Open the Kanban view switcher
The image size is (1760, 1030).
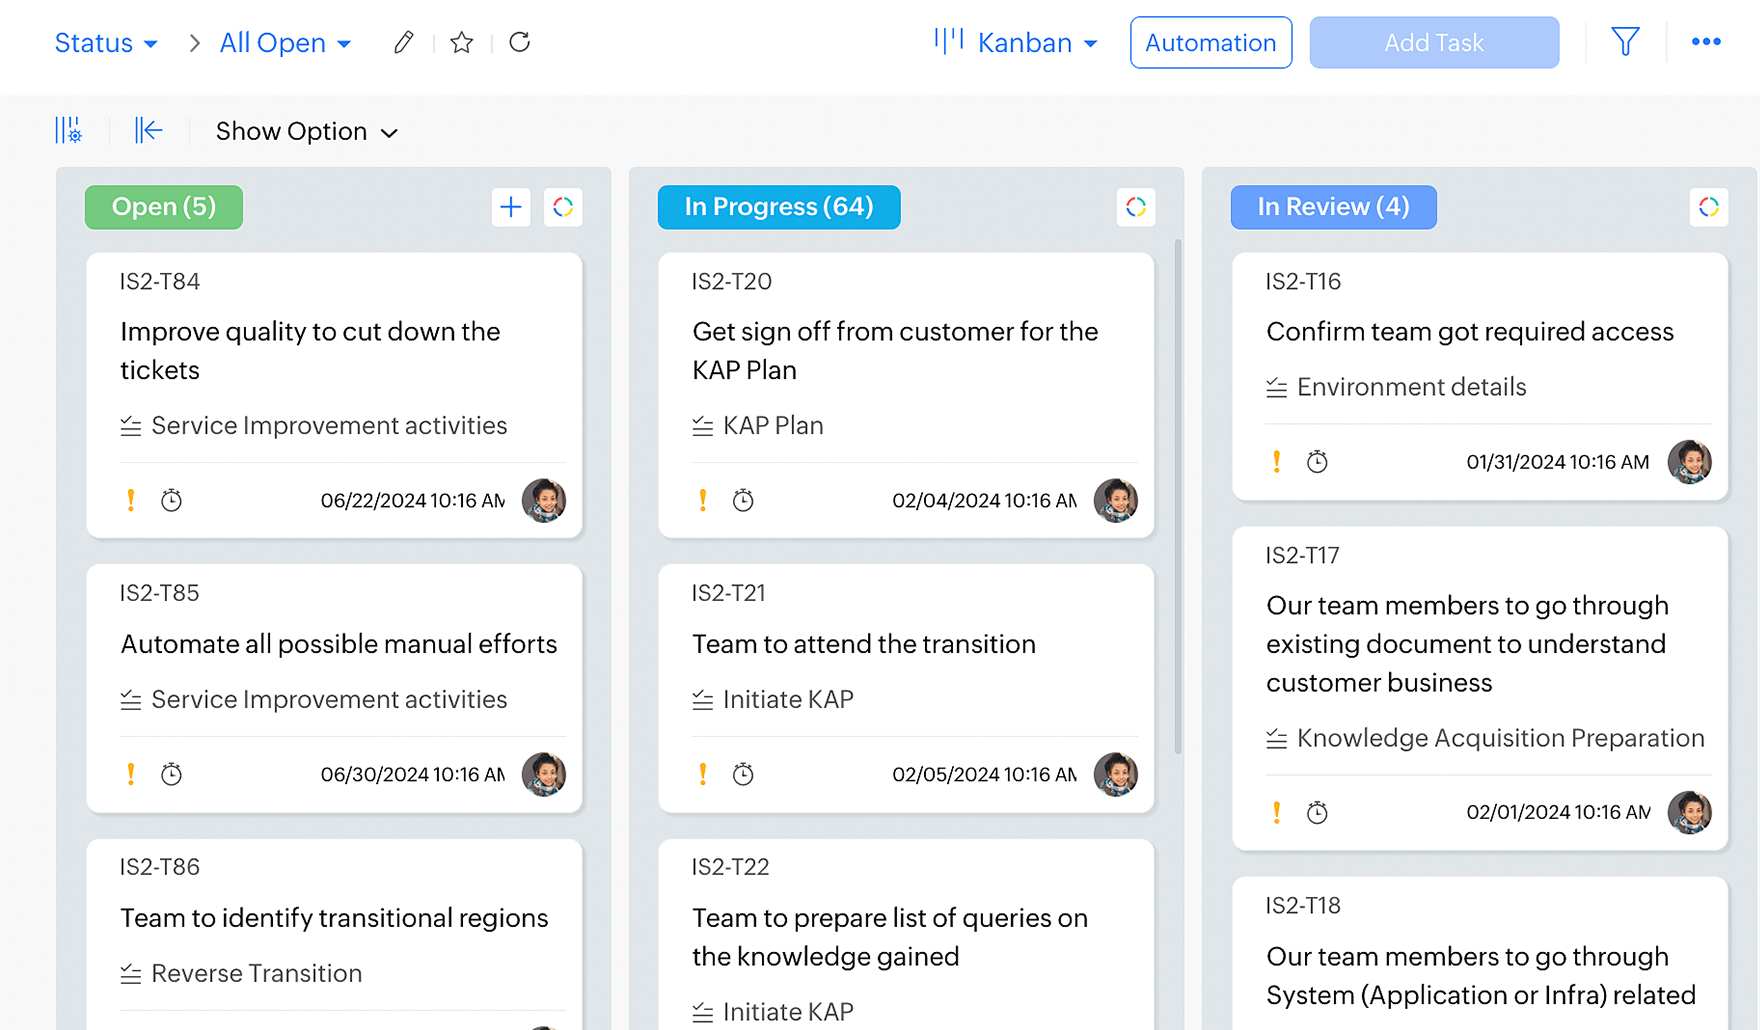(x=1017, y=43)
